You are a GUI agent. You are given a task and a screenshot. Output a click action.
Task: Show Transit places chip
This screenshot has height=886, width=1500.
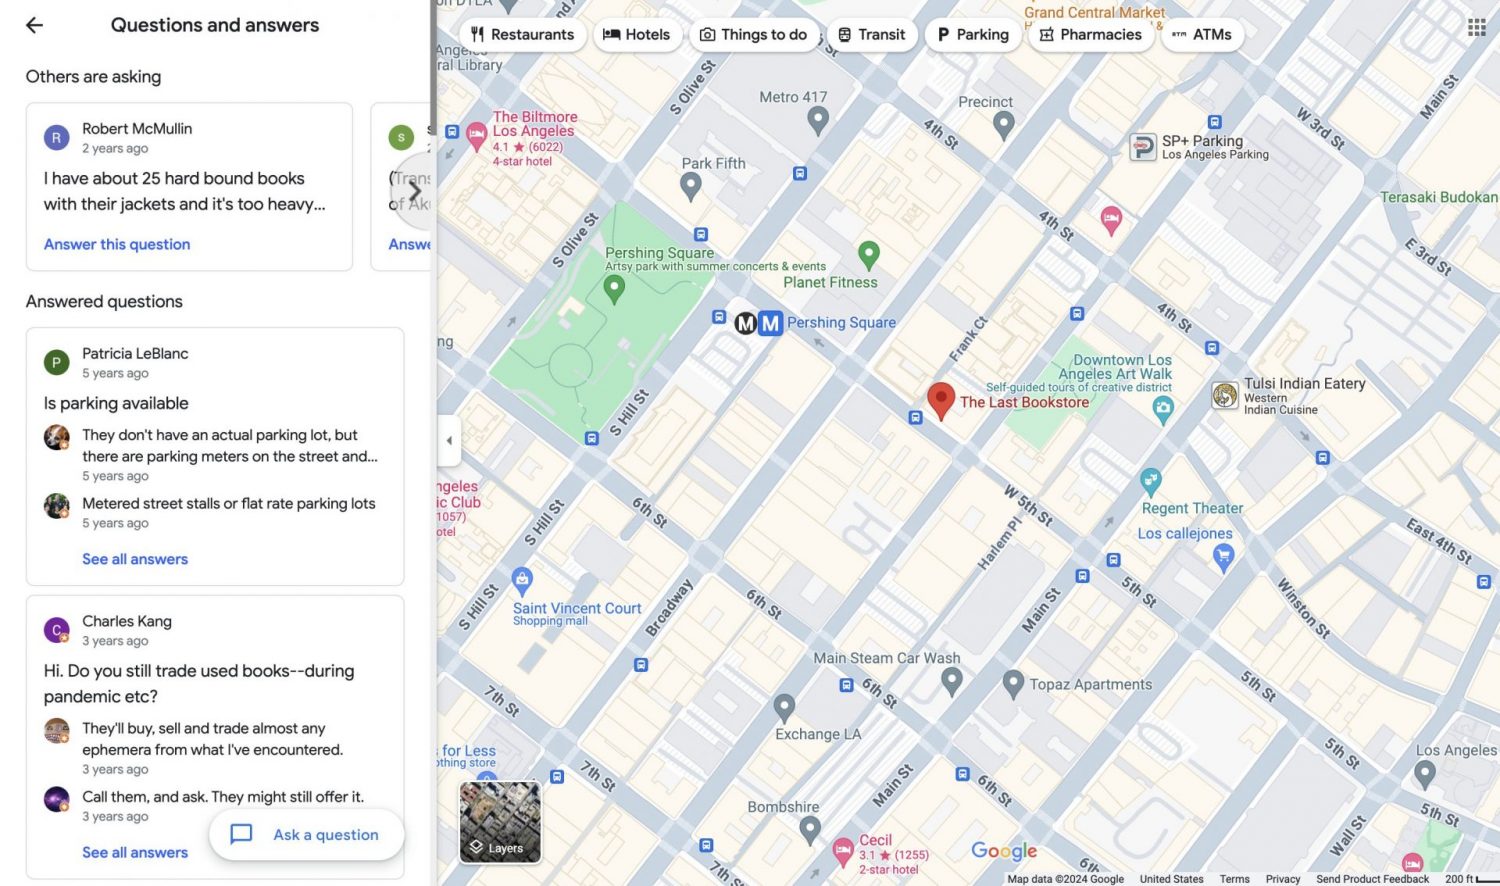[x=872, y=34]
